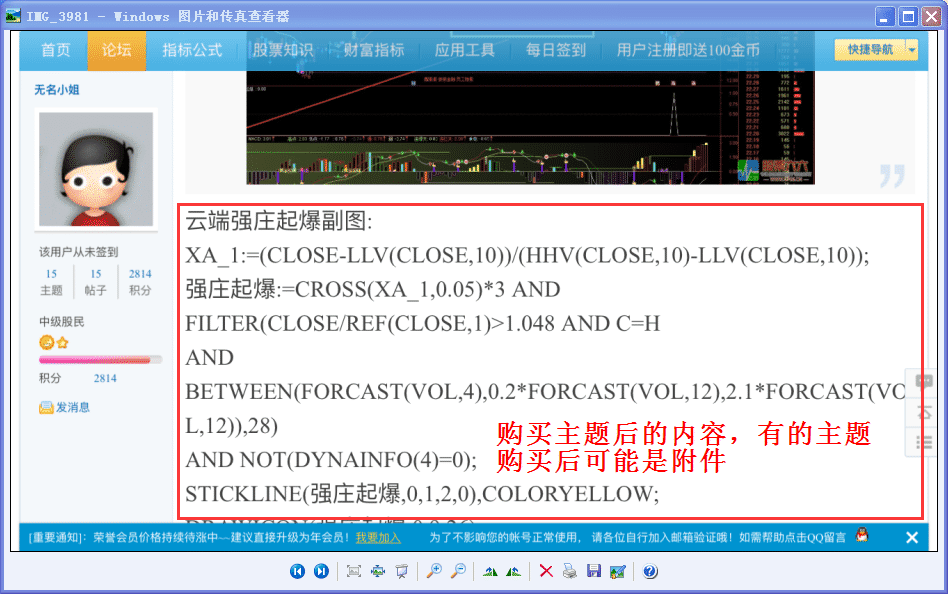Open image for editing

(x=618, y=571)
